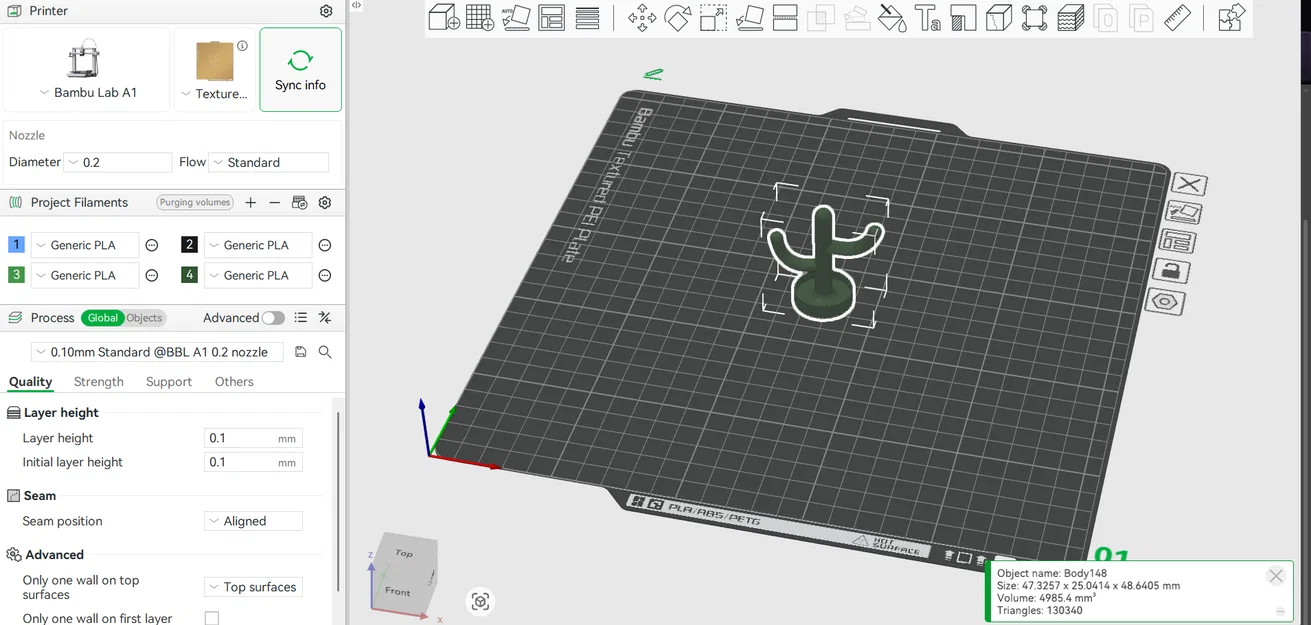
Task: Save the process preset
Action: coord(301,352)
